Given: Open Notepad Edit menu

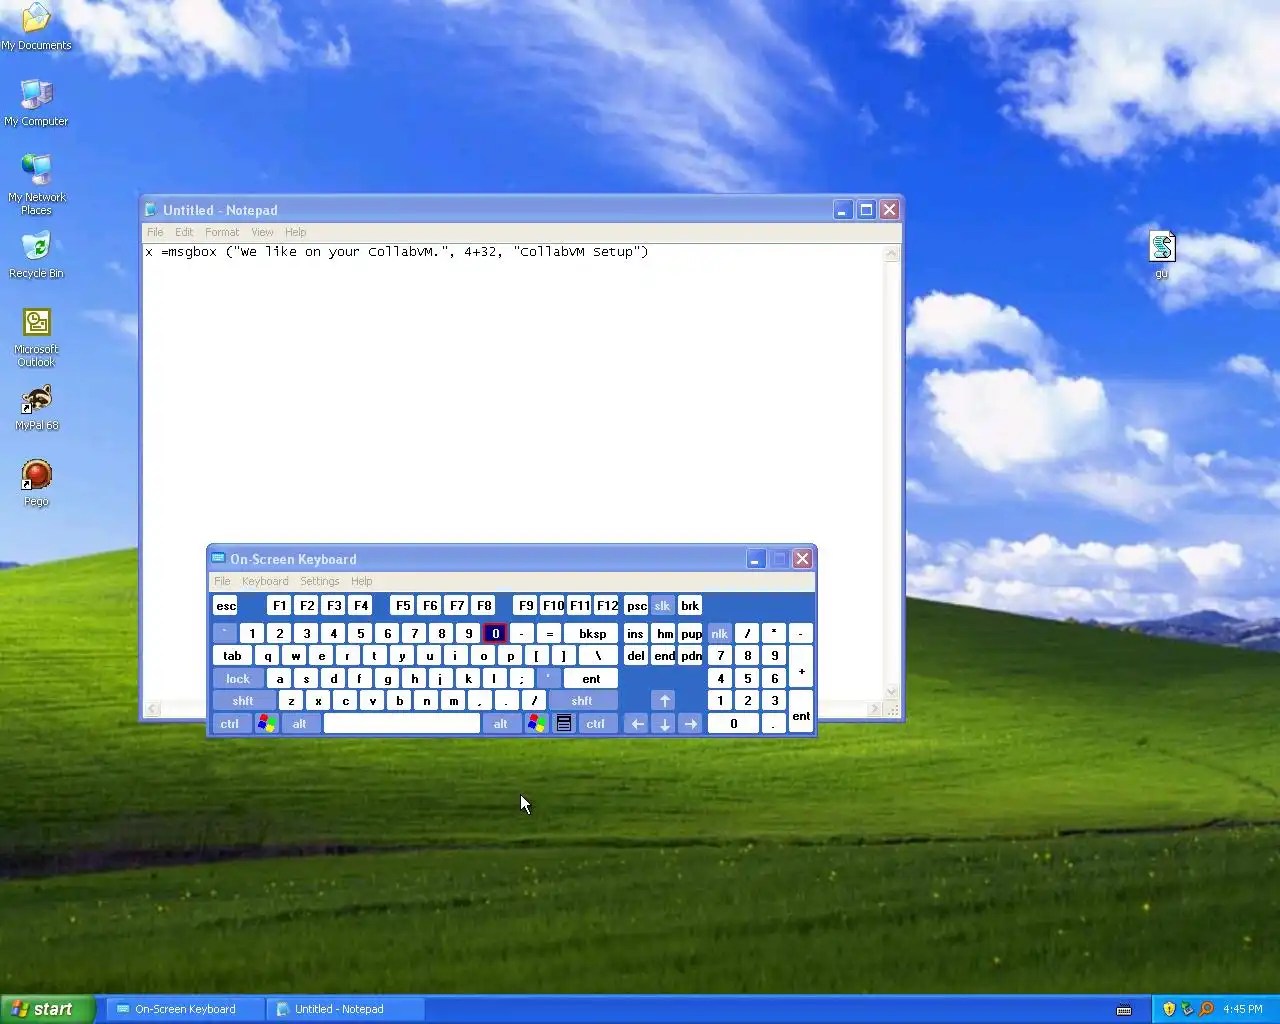Looking at the screenshot, I should click(x=184, y=232).
